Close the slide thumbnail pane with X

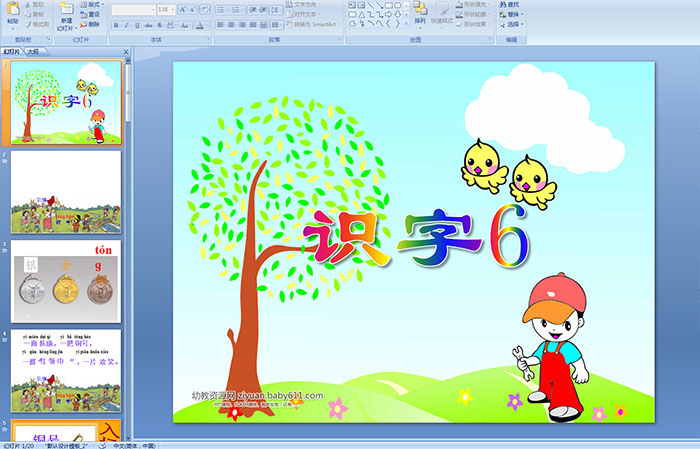126,52
